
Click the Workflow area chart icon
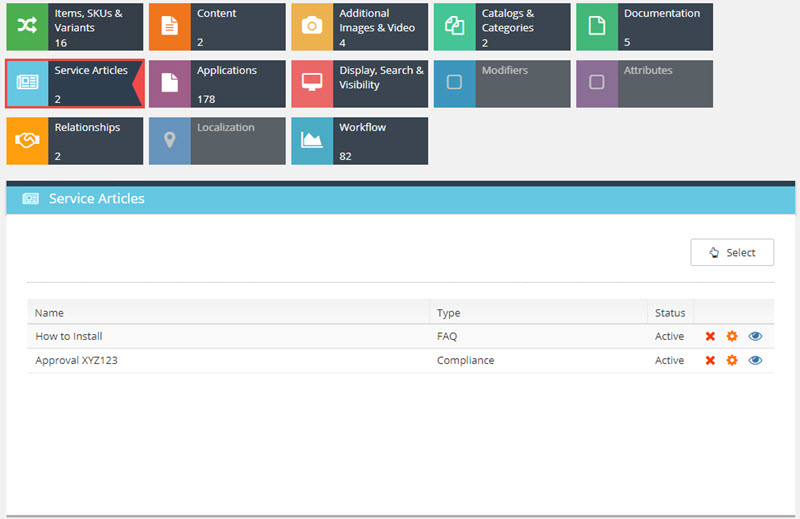(x=312, y=140)
